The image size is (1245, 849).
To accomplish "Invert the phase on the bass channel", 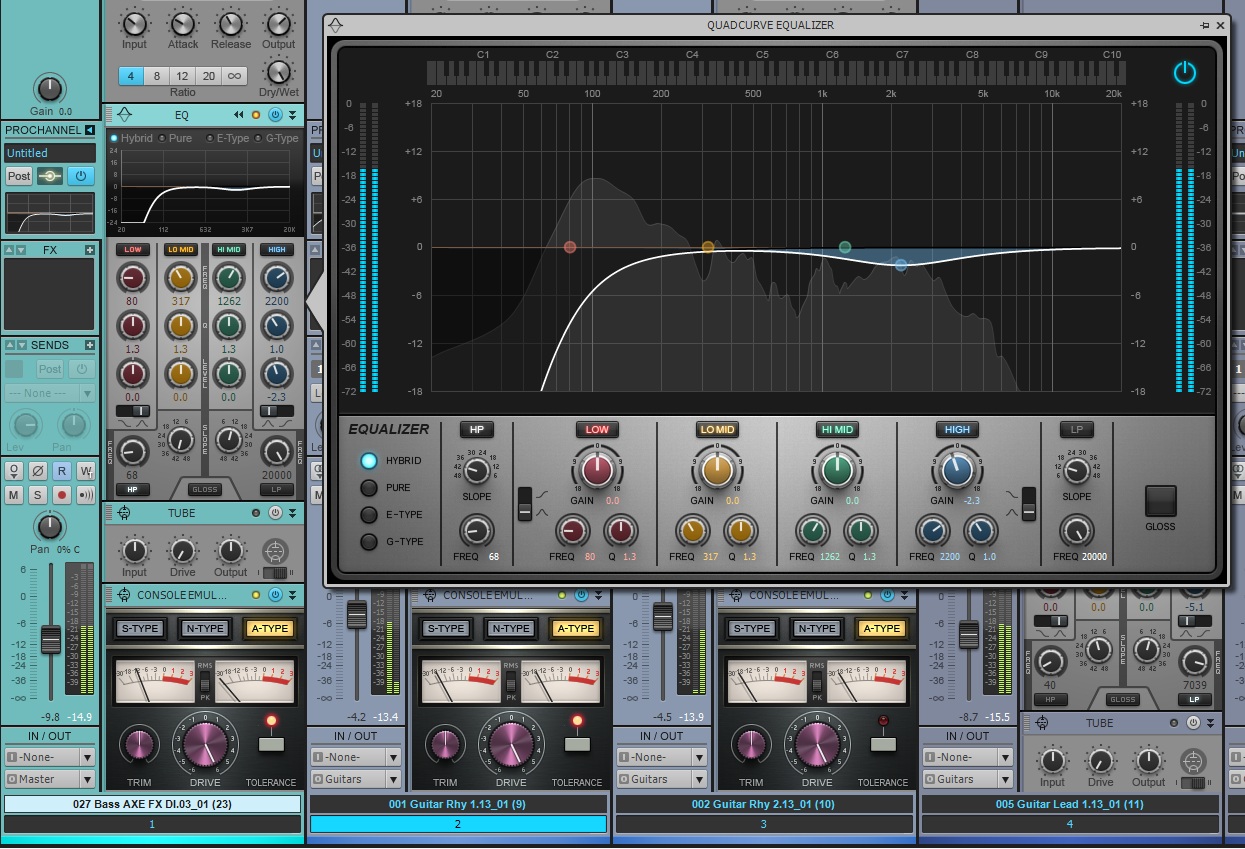I will pyautogui.click(x=38, y=471).
